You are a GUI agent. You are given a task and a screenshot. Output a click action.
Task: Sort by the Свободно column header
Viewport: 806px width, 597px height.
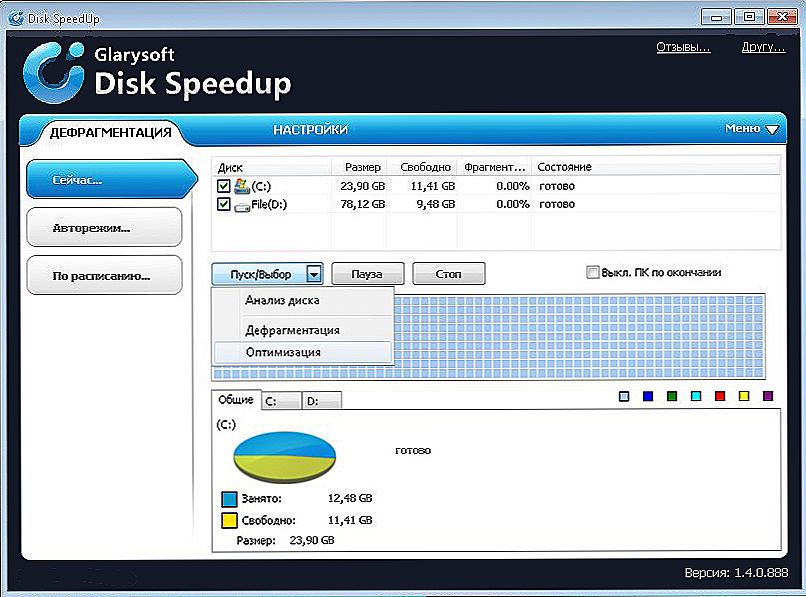423,167
